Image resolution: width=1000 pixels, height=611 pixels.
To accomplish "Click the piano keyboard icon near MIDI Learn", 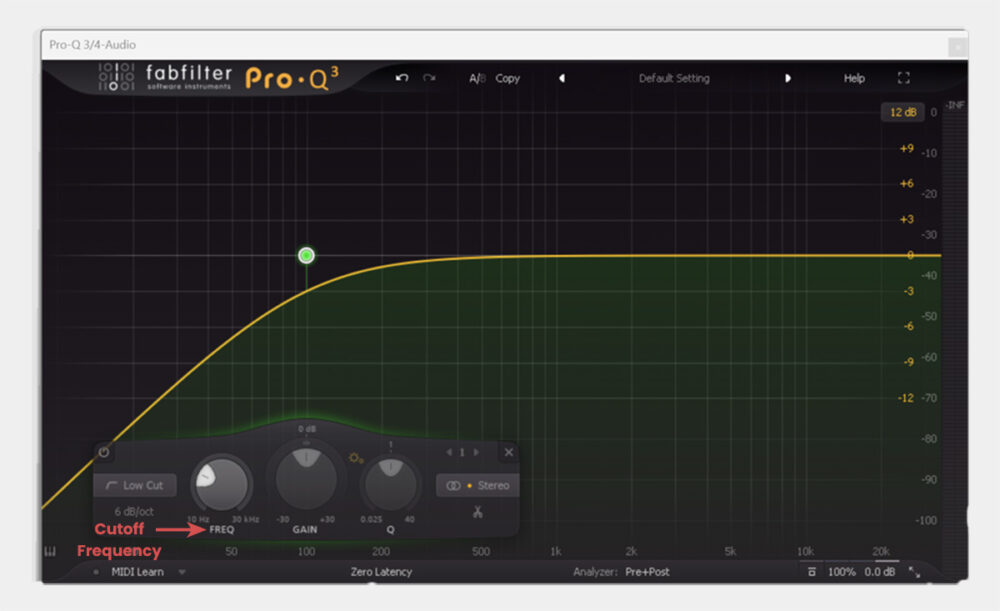I will pyautogui.click(x=49, y=551).
